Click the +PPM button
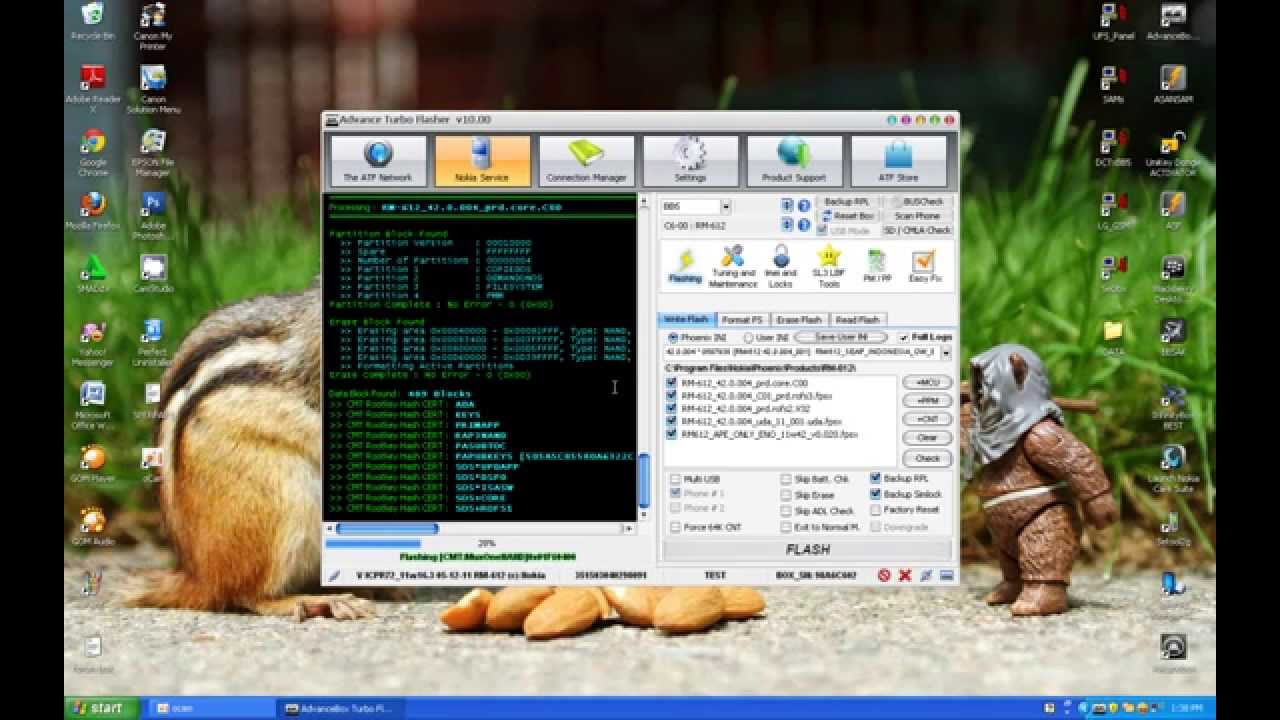This screenshot has height=720, width=1280. (927, 401)
